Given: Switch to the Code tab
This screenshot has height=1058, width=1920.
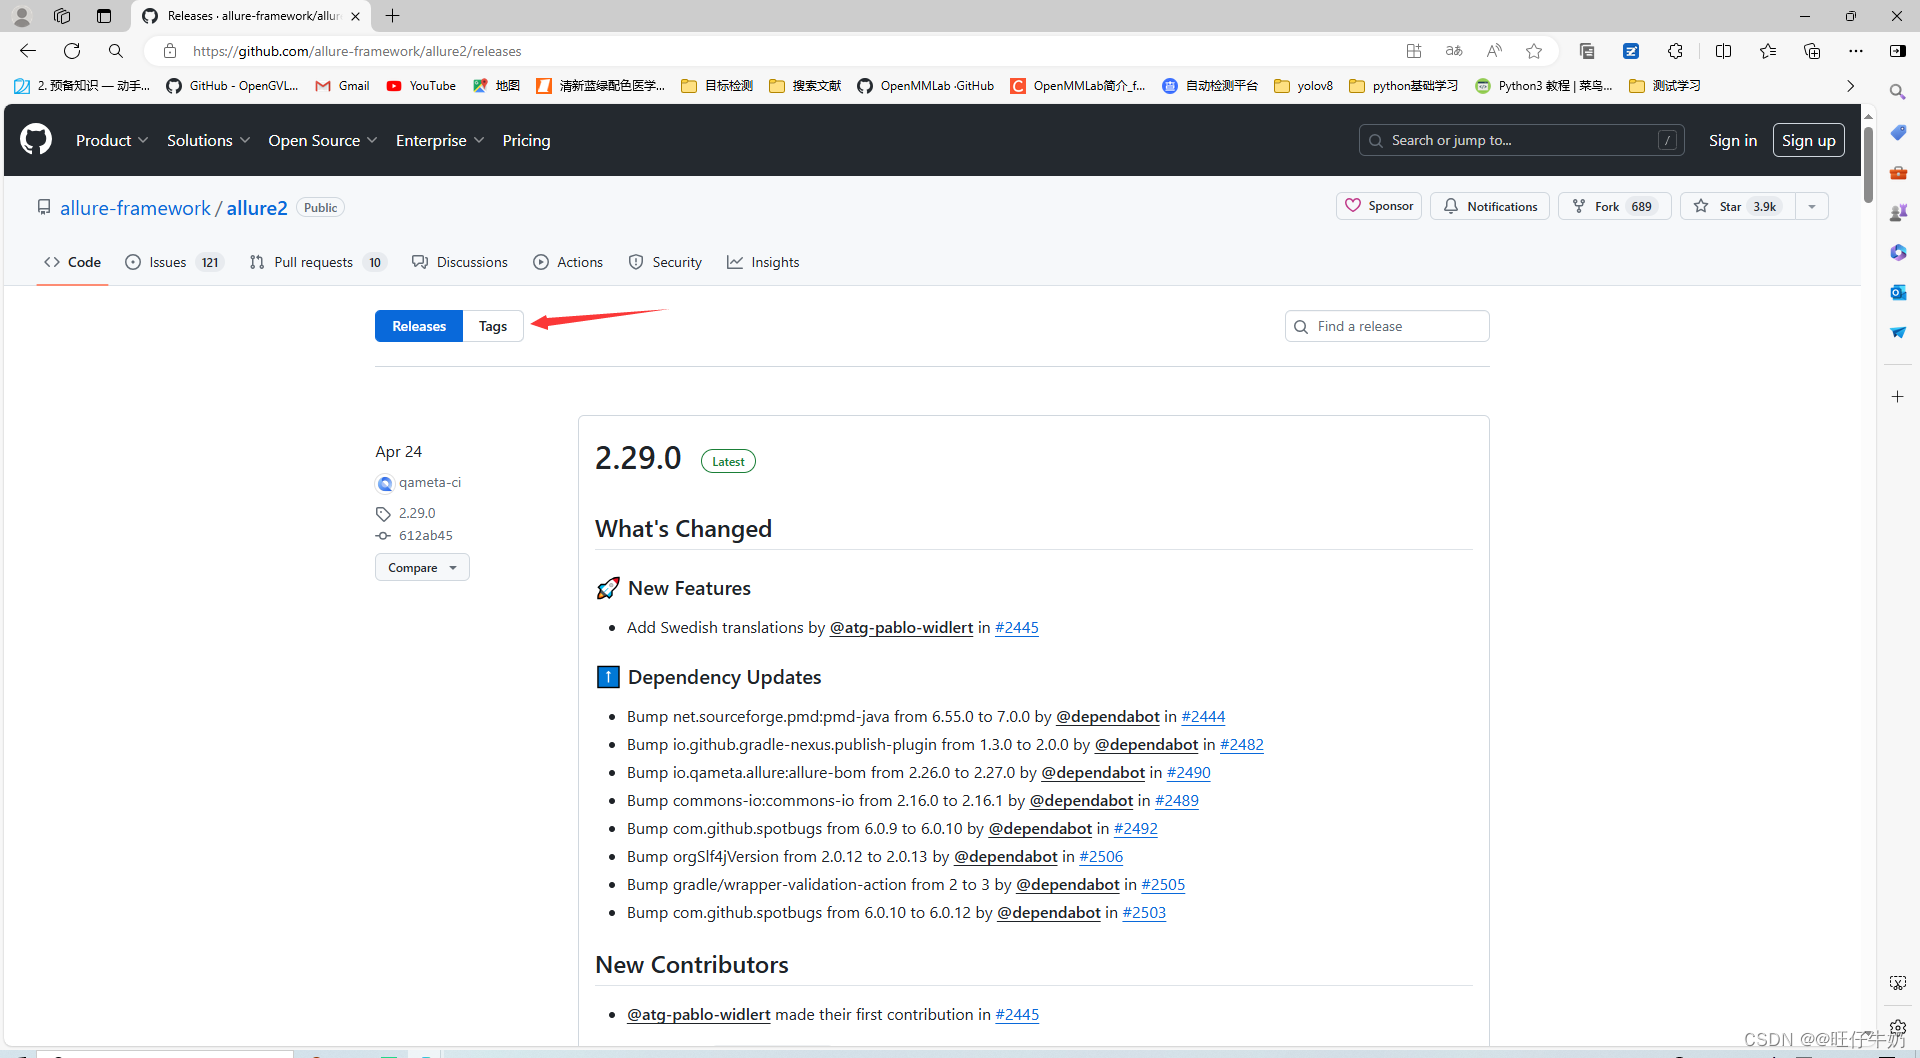Looking at the screenshot, I should pyautogui.click(x=72, y=262).
